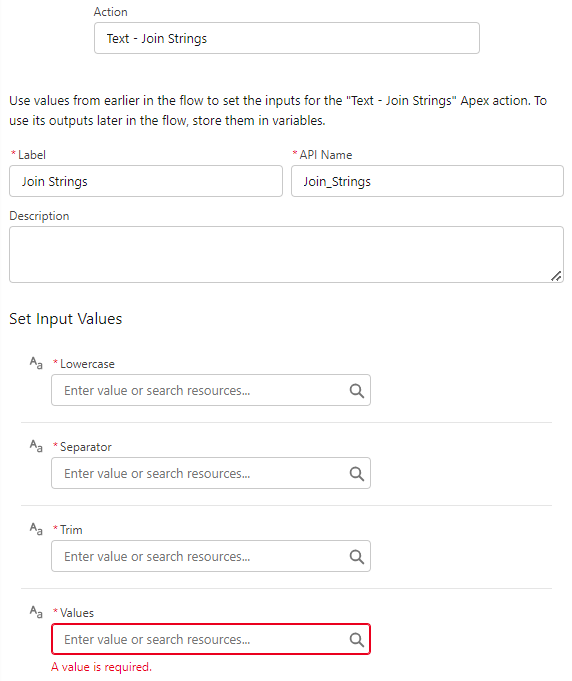Click the search icon in Values field

357,639
